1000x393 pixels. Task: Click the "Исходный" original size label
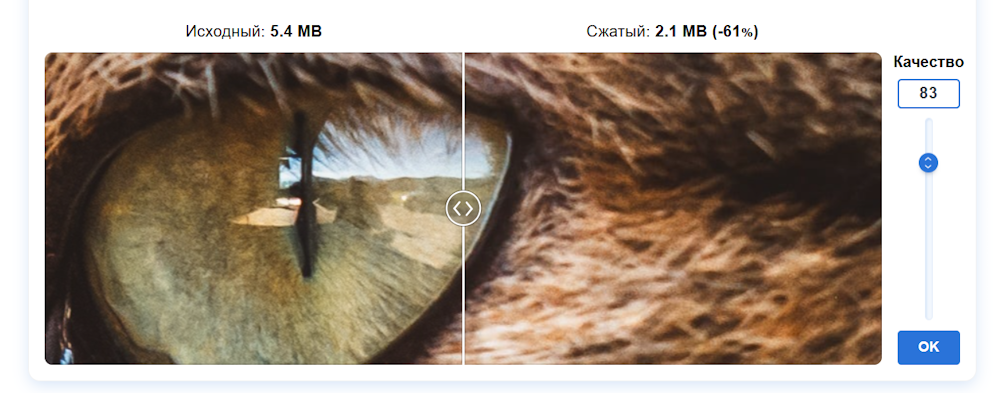[225, 31]
